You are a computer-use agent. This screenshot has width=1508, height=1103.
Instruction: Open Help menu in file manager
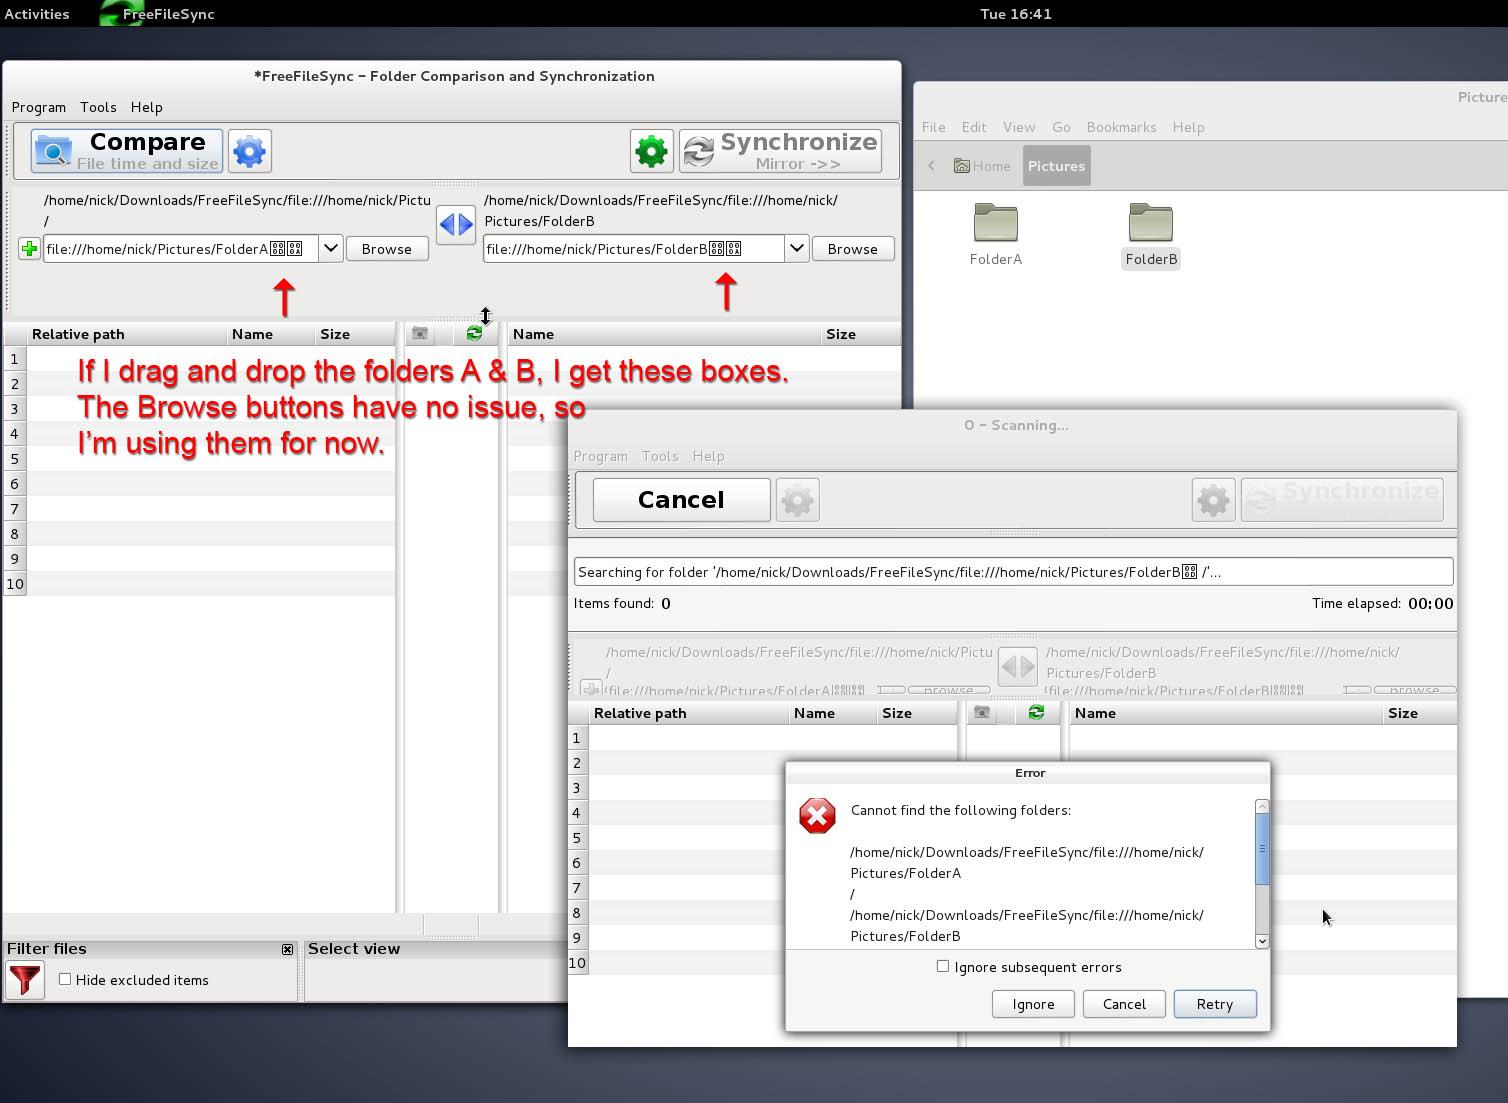[1189, 127]
